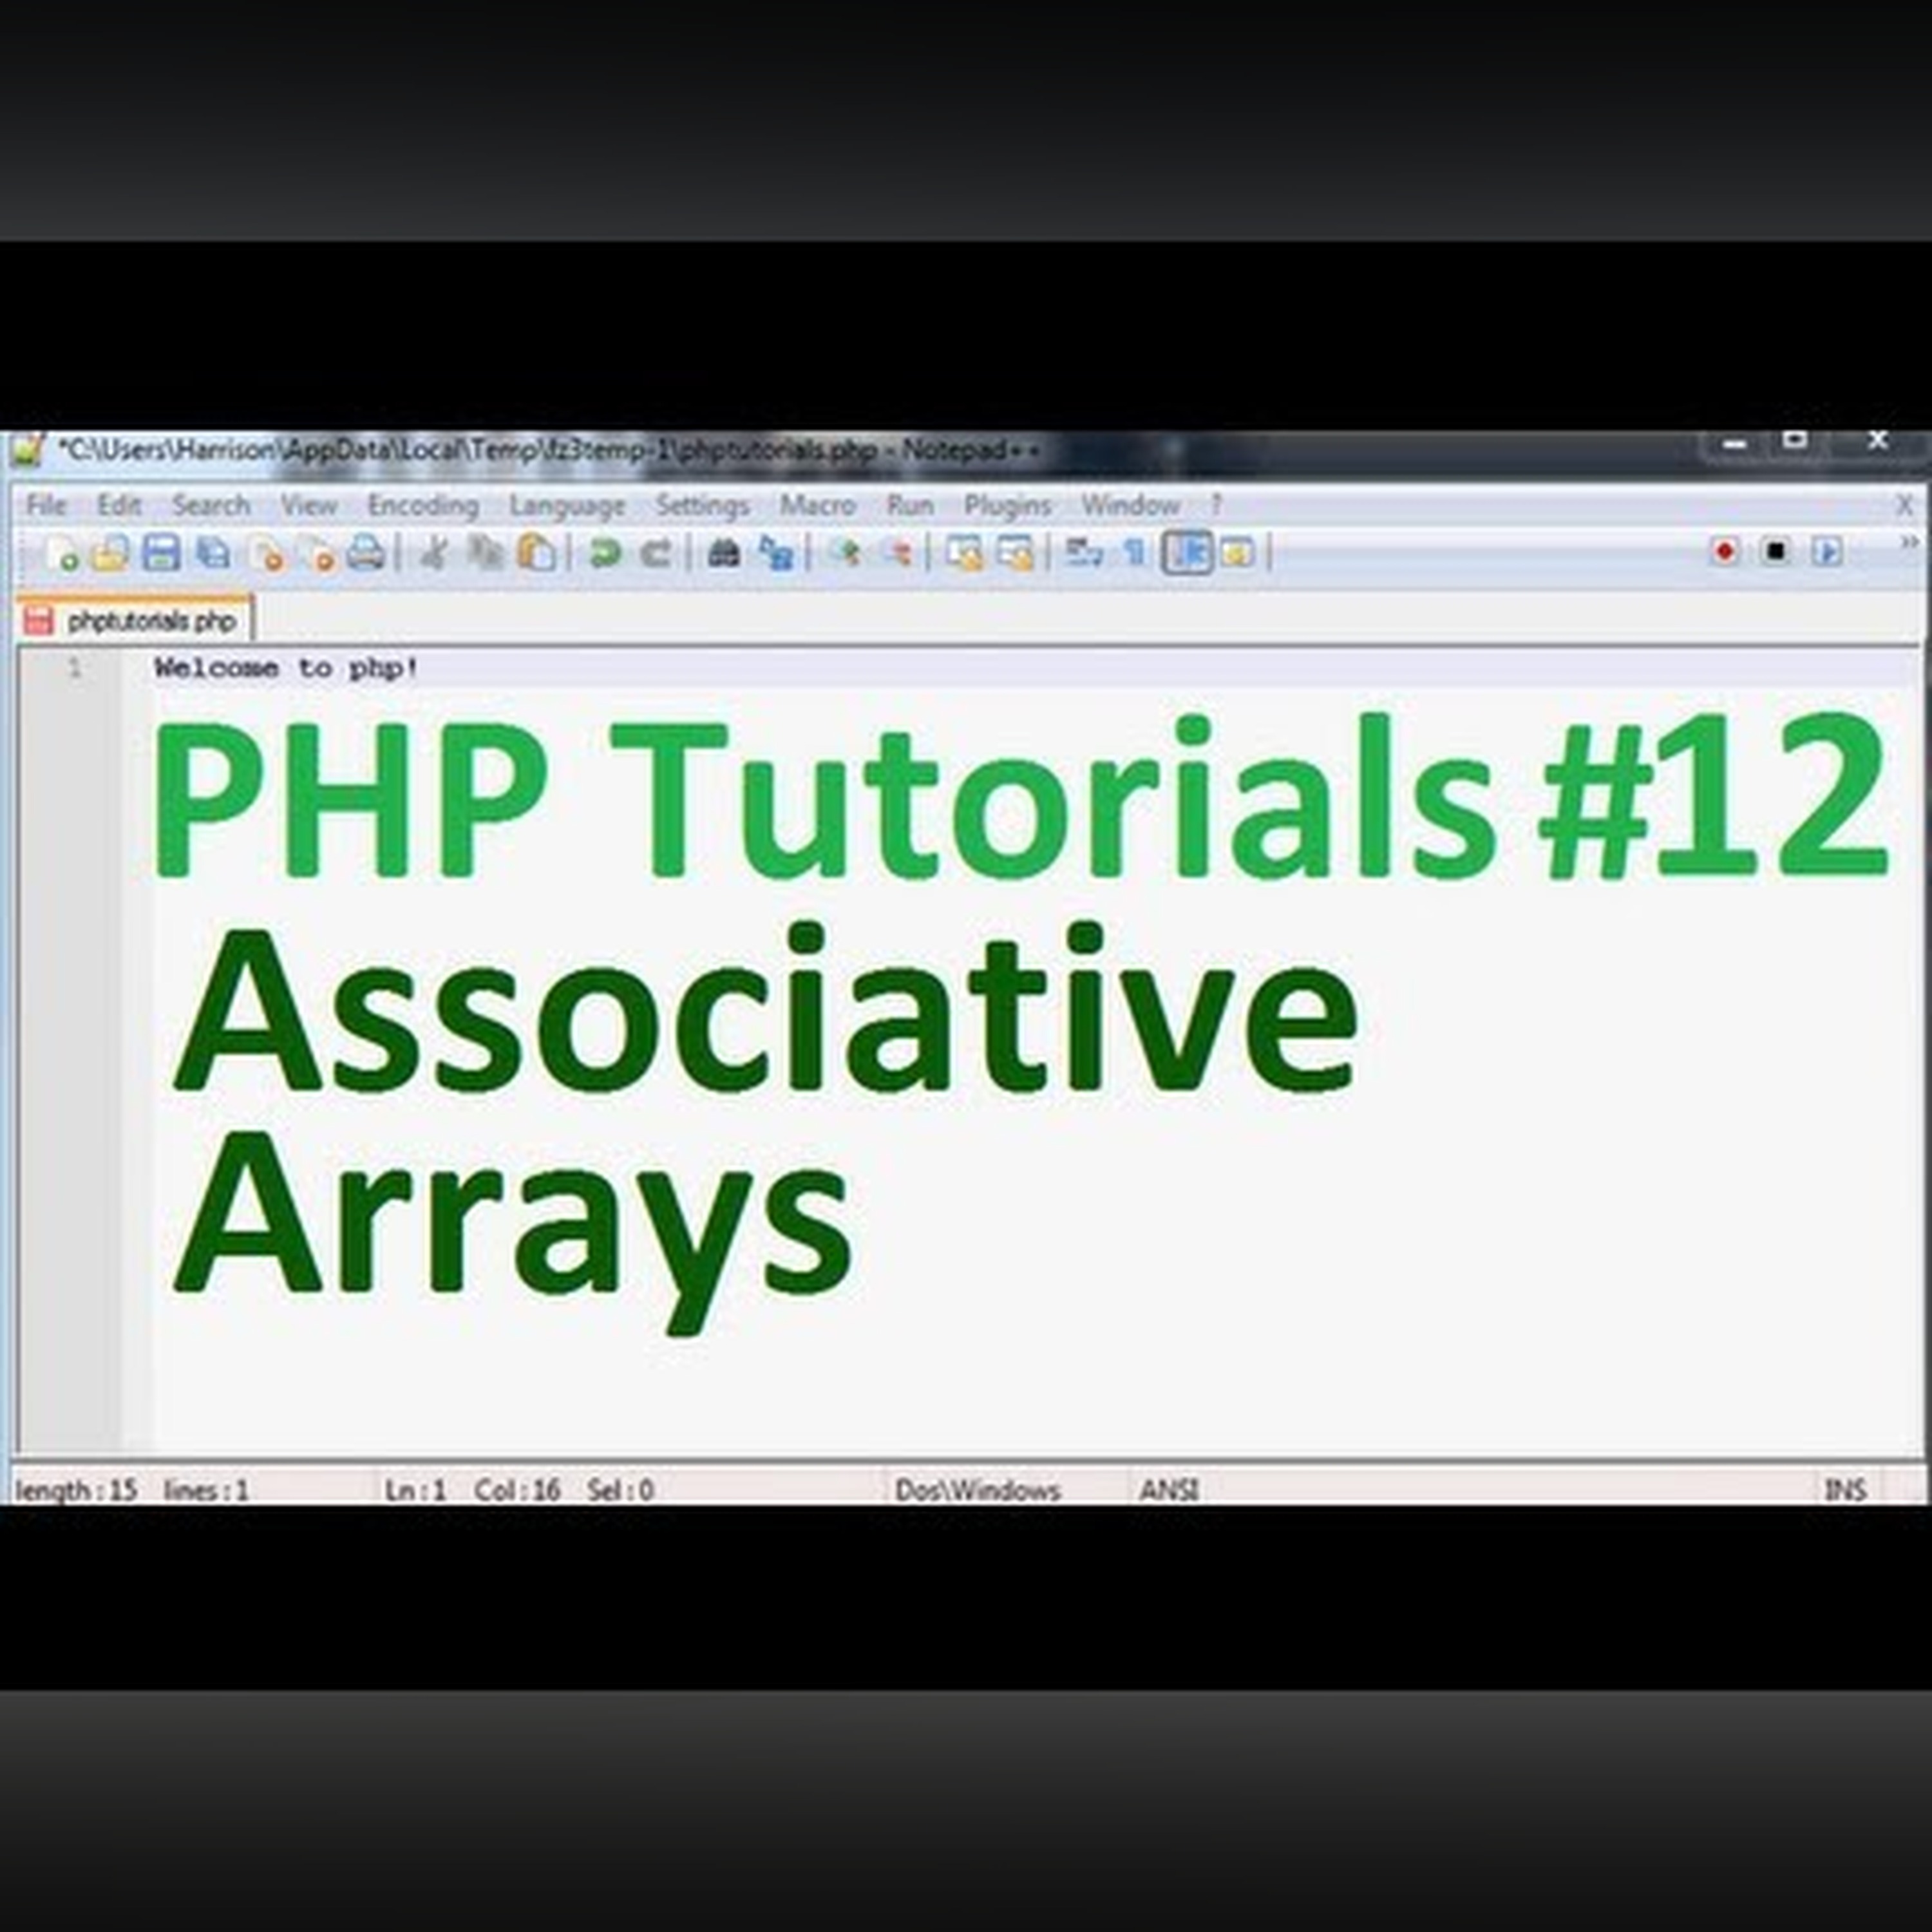
Task: Select the phptutorials.php tab
Action: point(135,620)
